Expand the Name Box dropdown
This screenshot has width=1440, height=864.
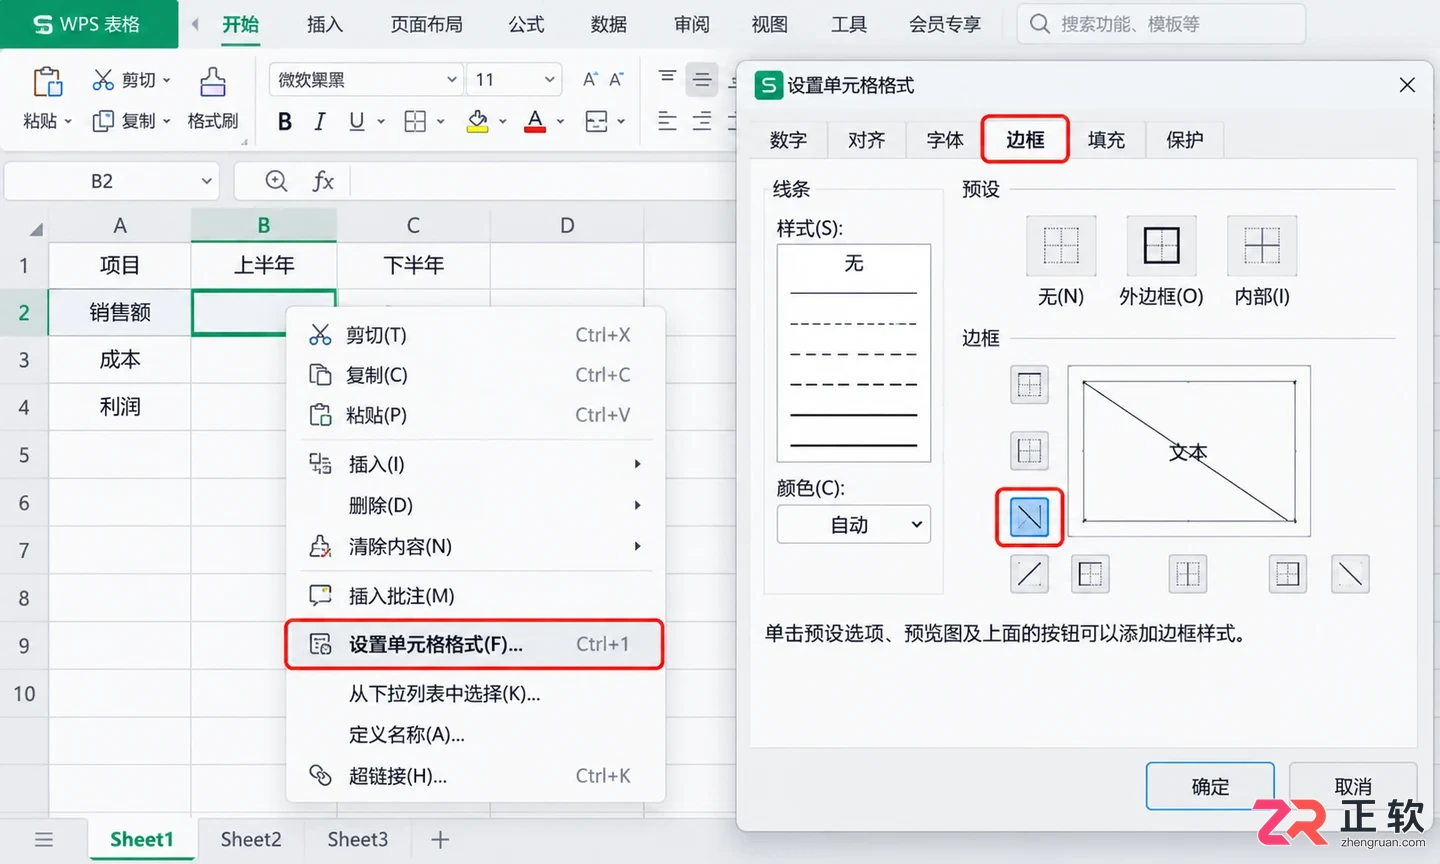point(207,181)
